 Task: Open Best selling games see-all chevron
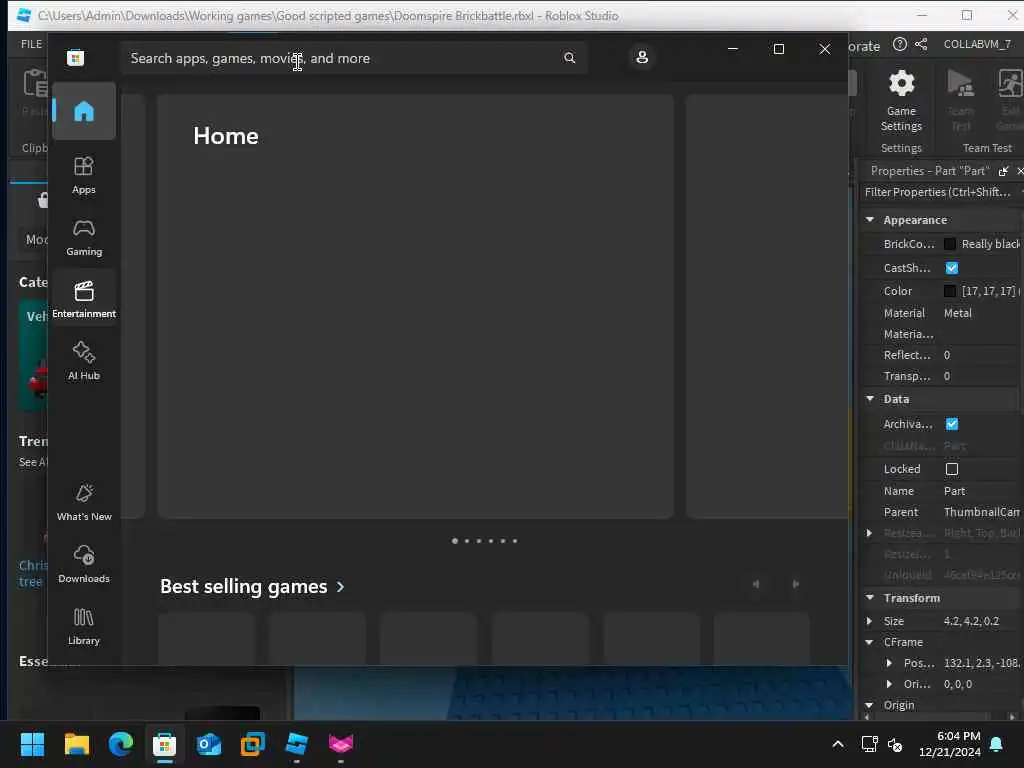click(340, 587)
